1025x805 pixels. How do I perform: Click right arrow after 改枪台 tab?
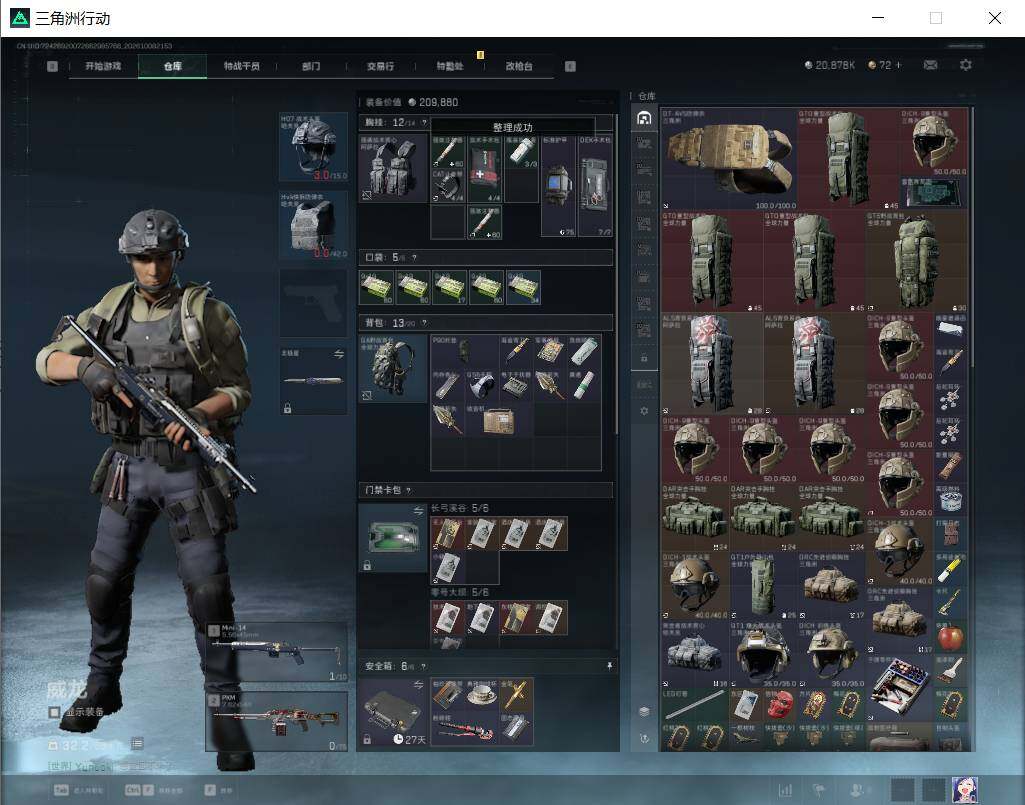tap(570, 66)
